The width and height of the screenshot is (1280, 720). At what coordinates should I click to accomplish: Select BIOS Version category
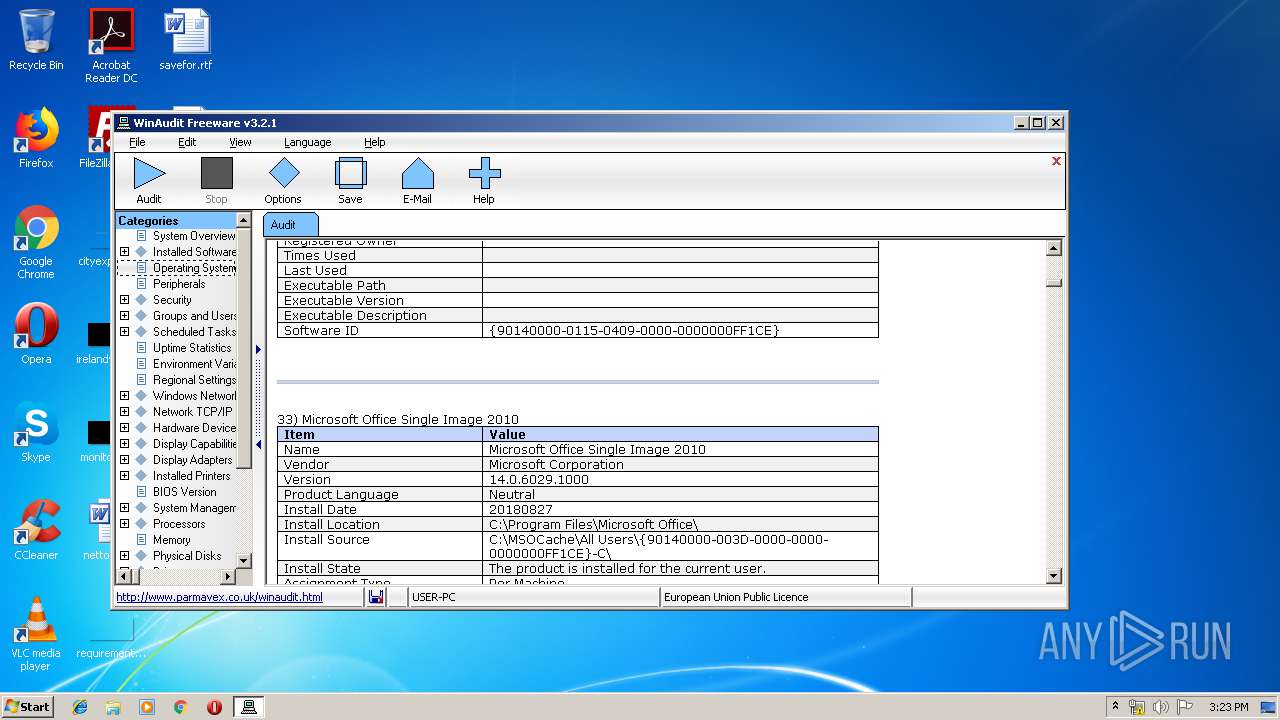click(x=185, y=492)
